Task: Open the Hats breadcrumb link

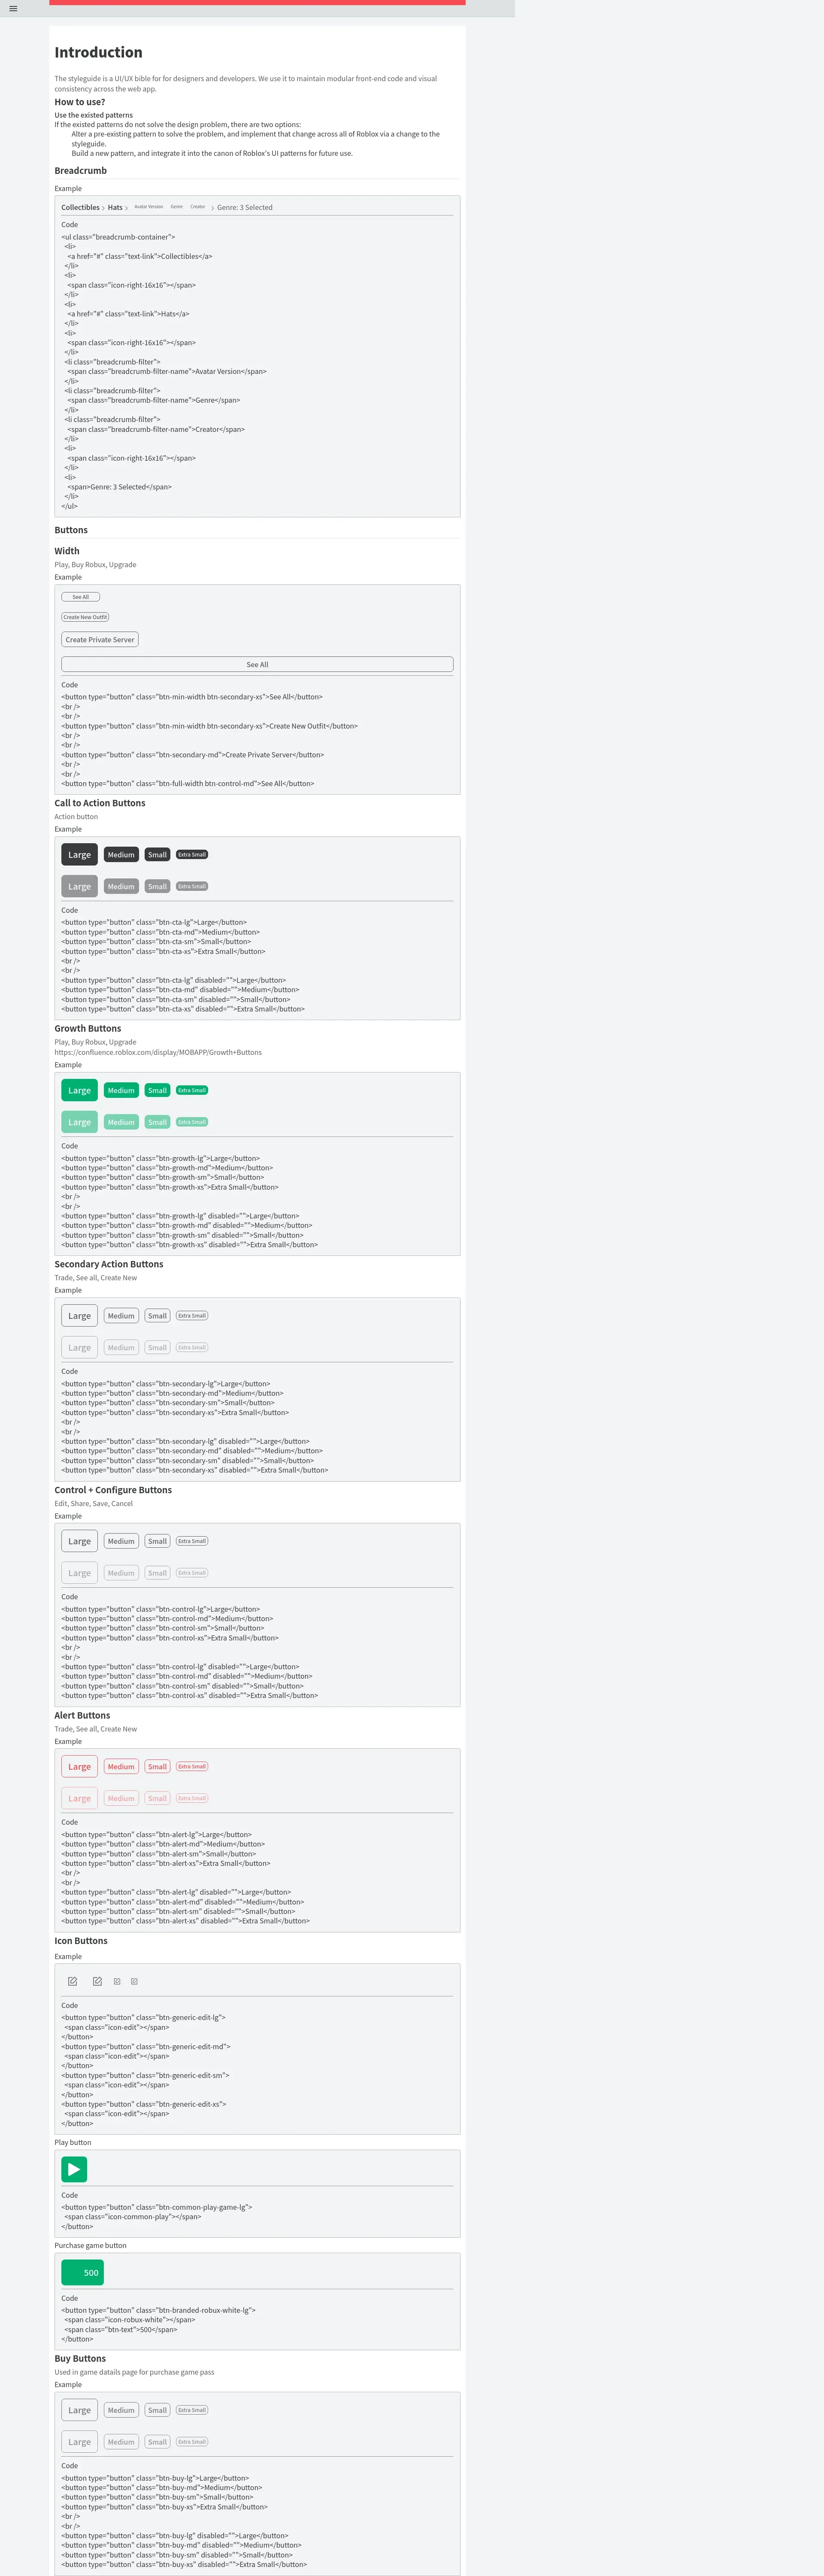Action: tap(115, 208)
